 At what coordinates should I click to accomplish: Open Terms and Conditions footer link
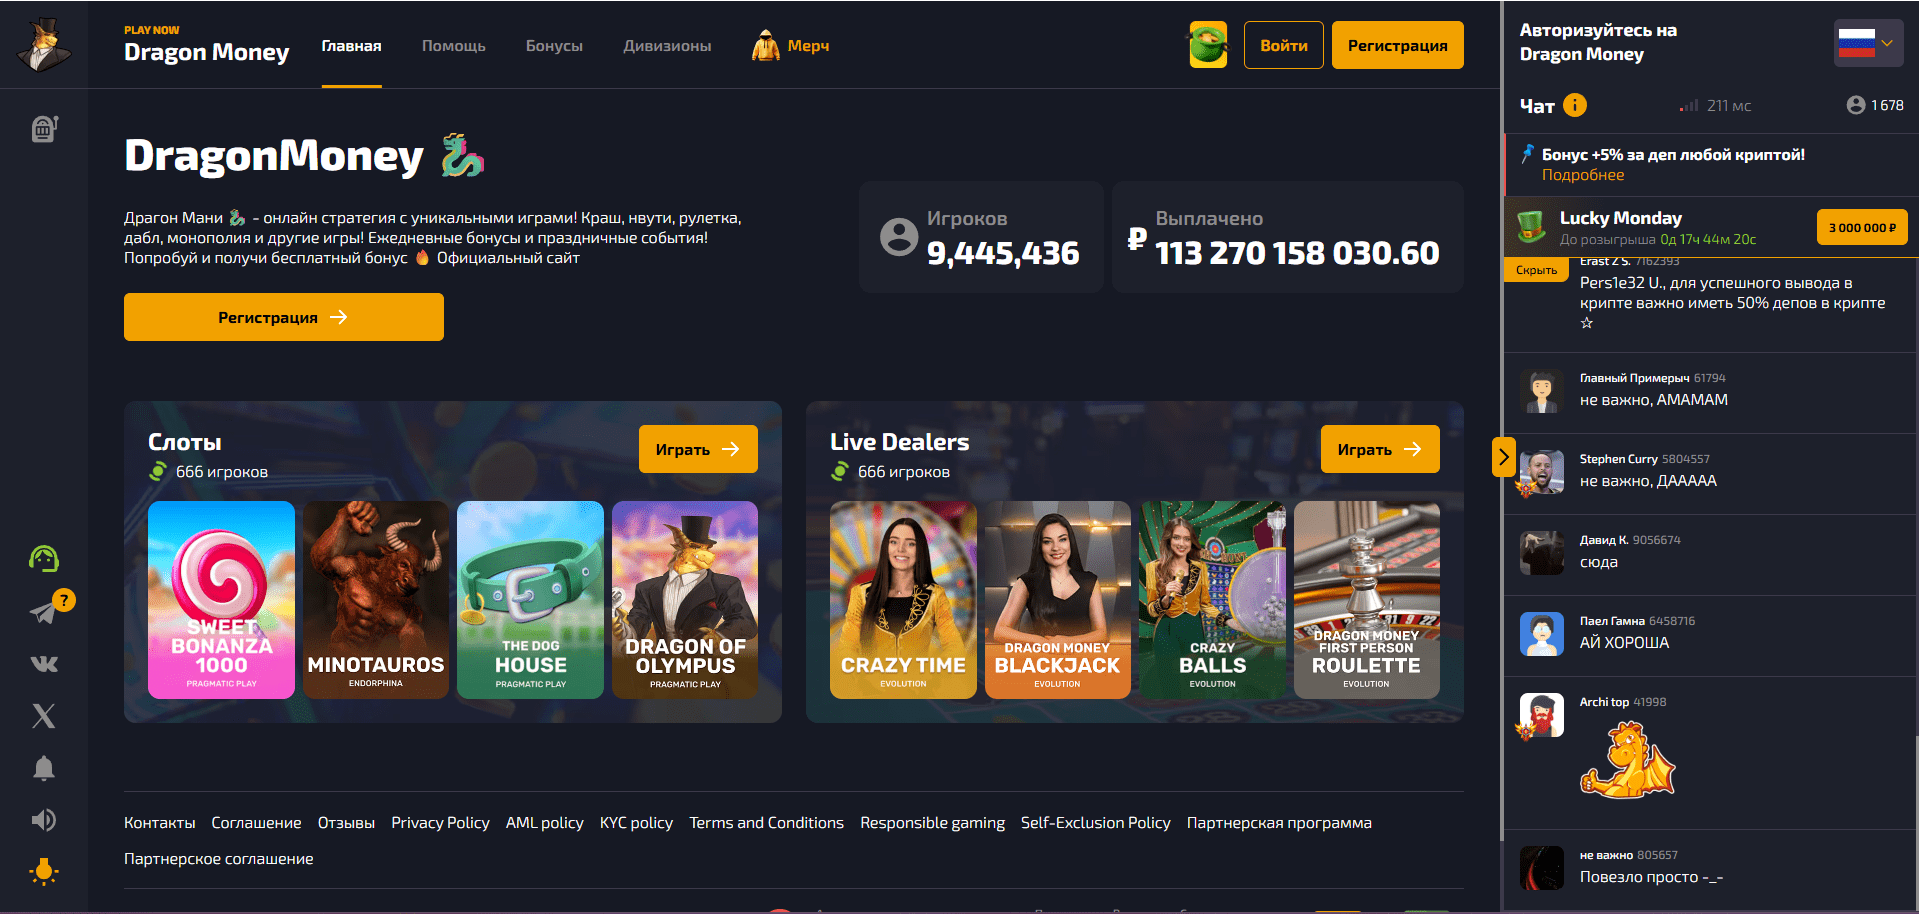click(766, 822)
